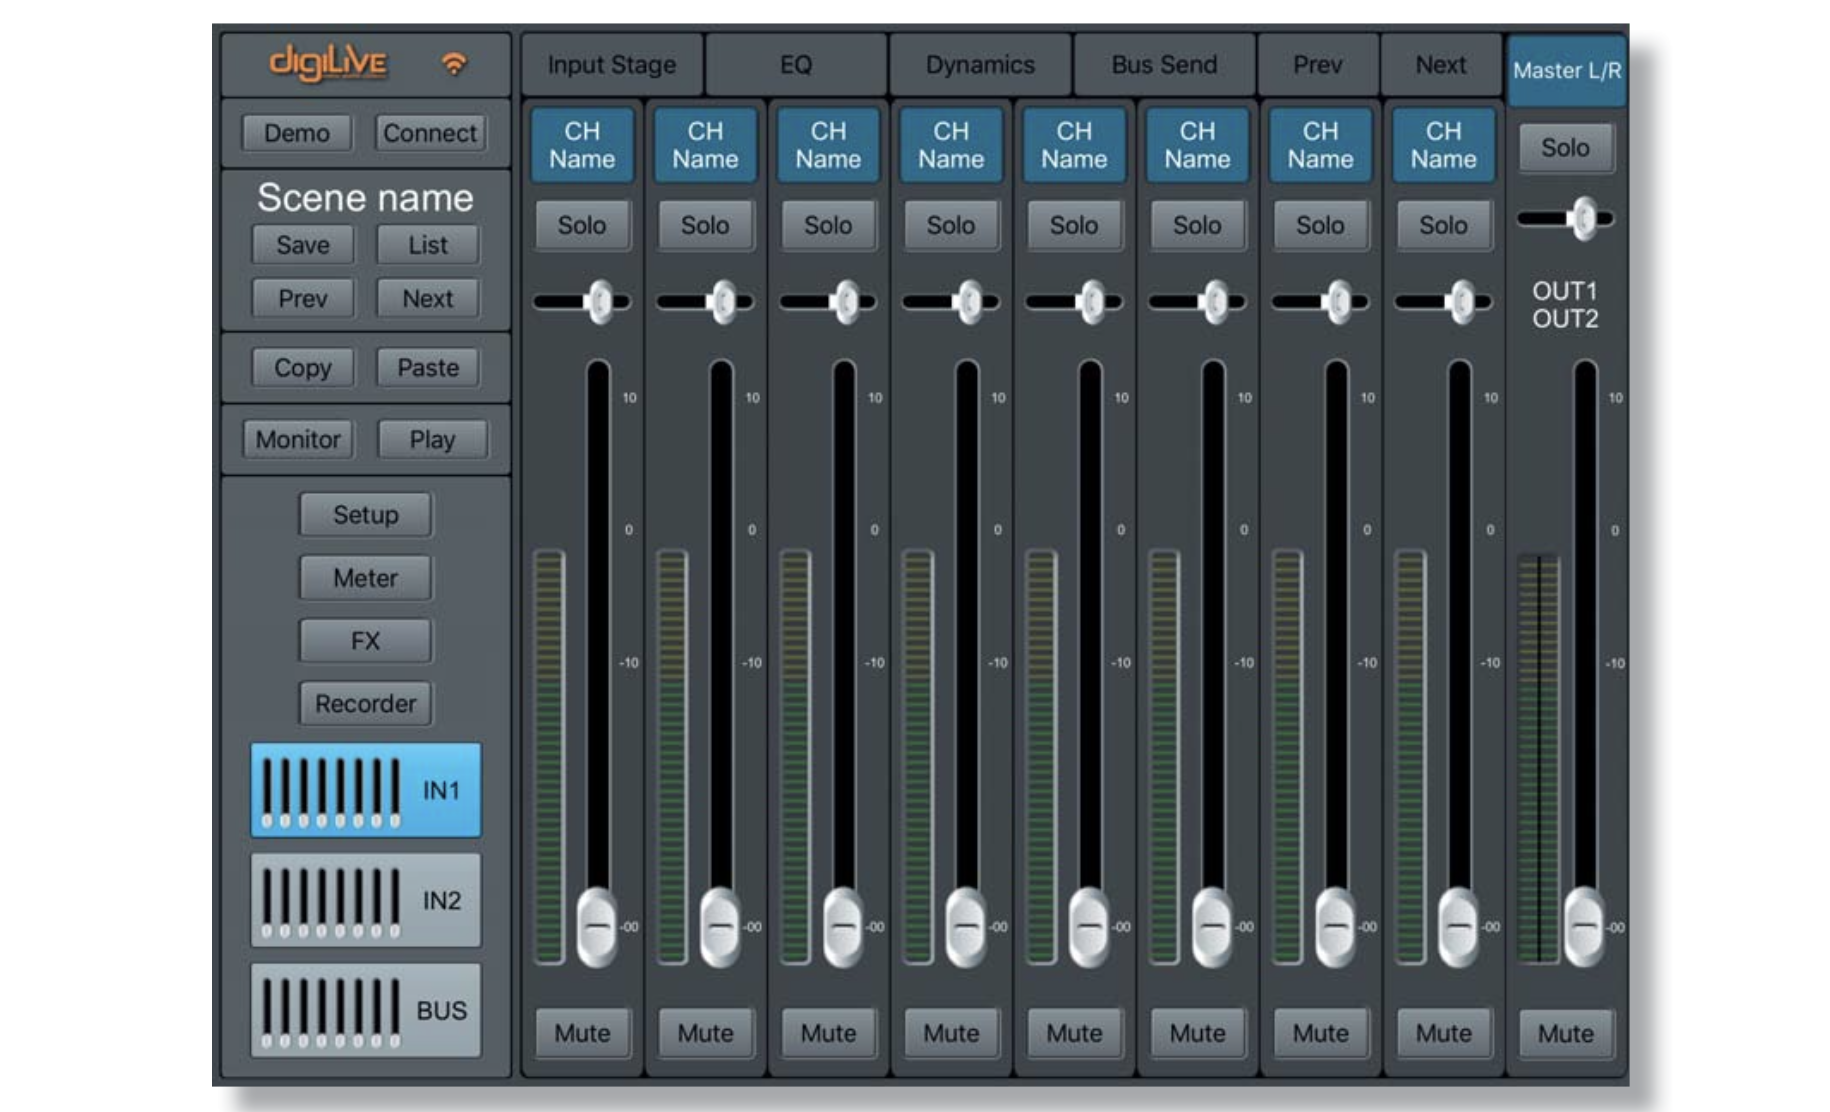Solo the eighth channel

coord(1443,226)
